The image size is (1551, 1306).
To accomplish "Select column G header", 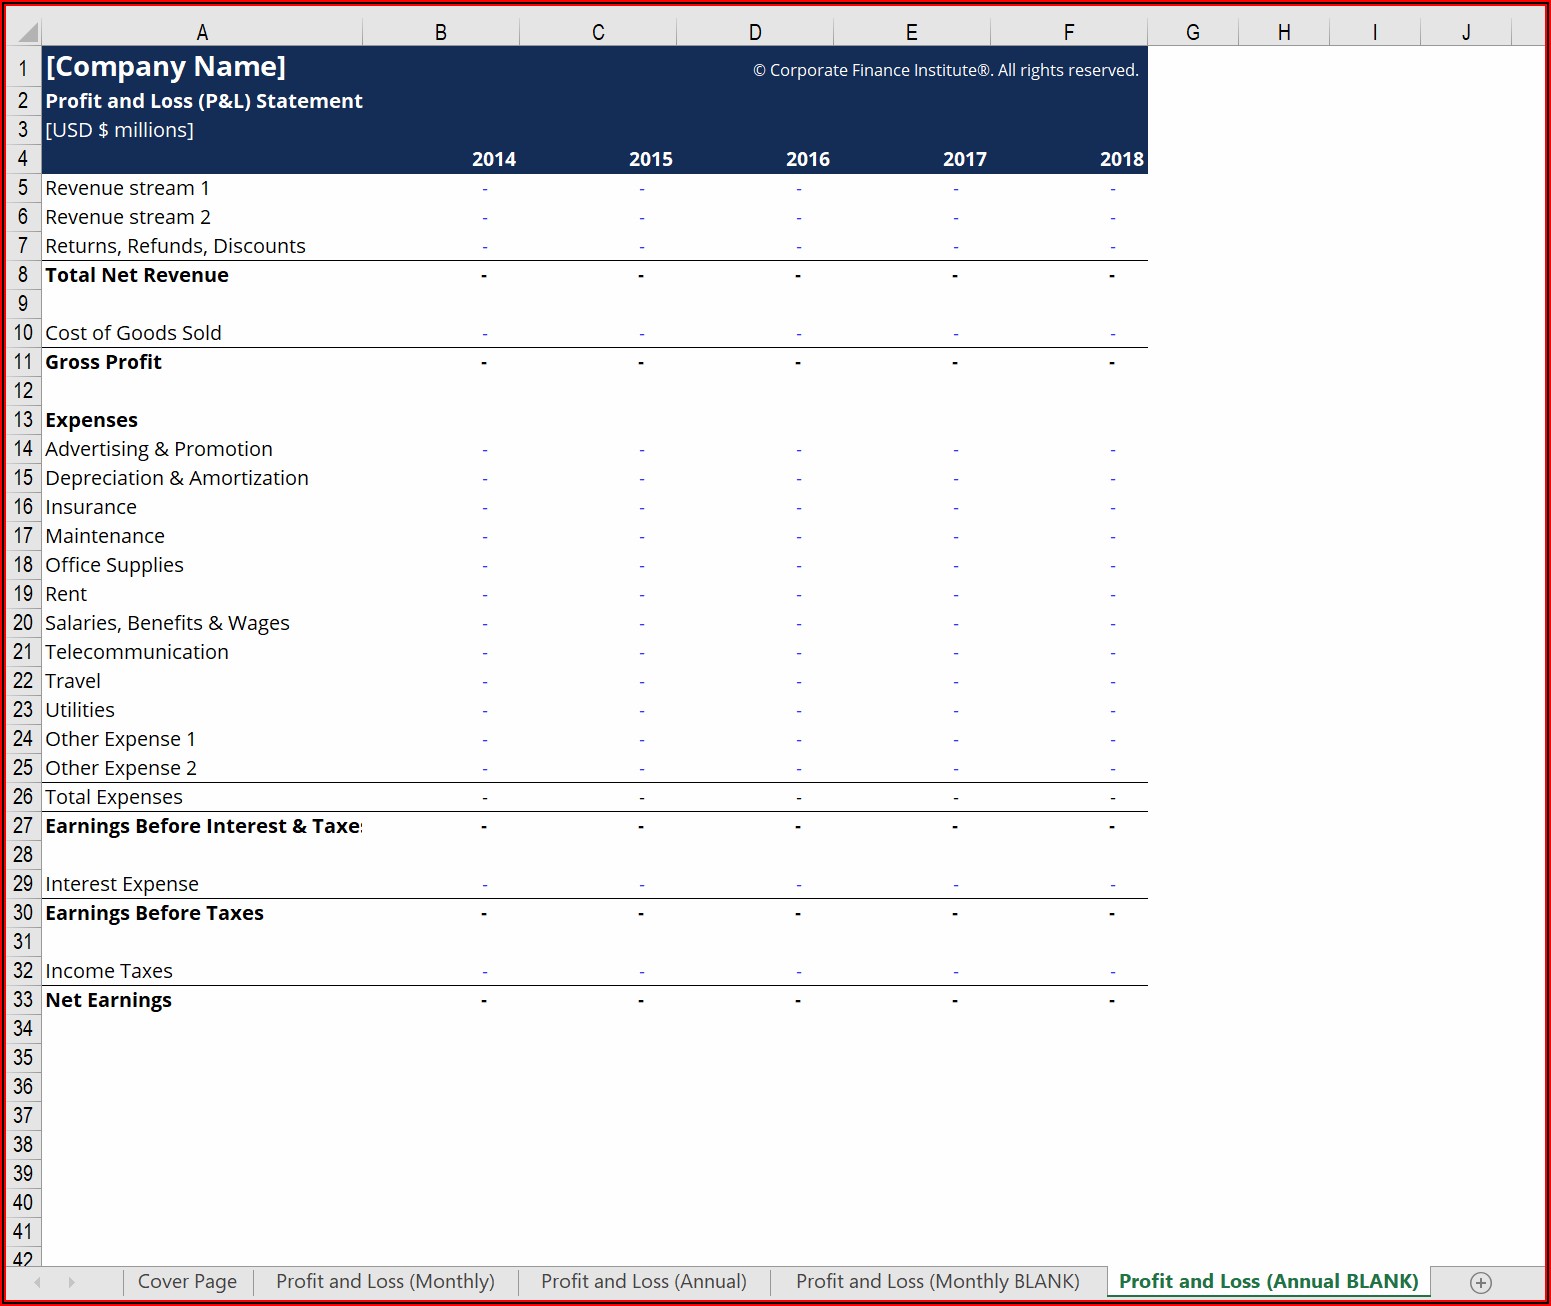I will (x=1192, y=32).
